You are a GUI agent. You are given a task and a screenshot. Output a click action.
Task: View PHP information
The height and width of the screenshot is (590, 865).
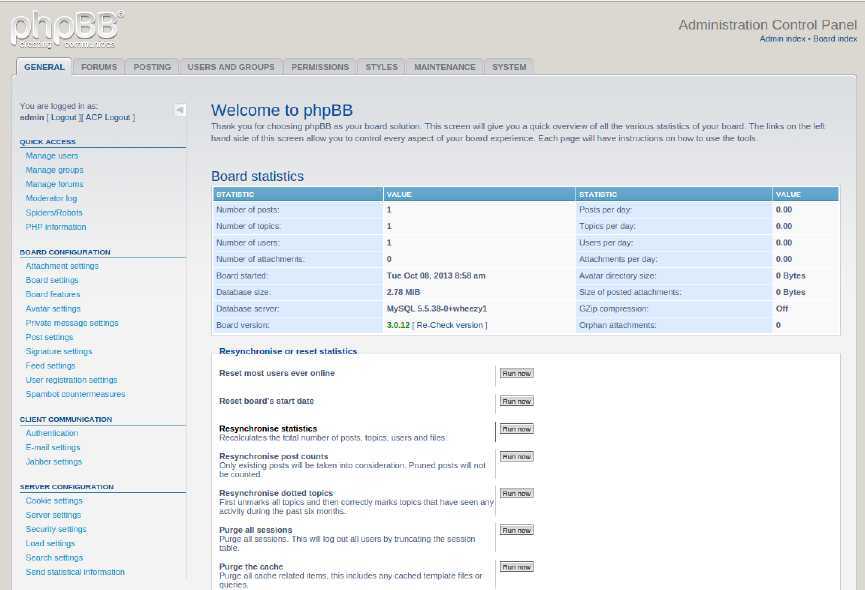(x=55, y=227)
